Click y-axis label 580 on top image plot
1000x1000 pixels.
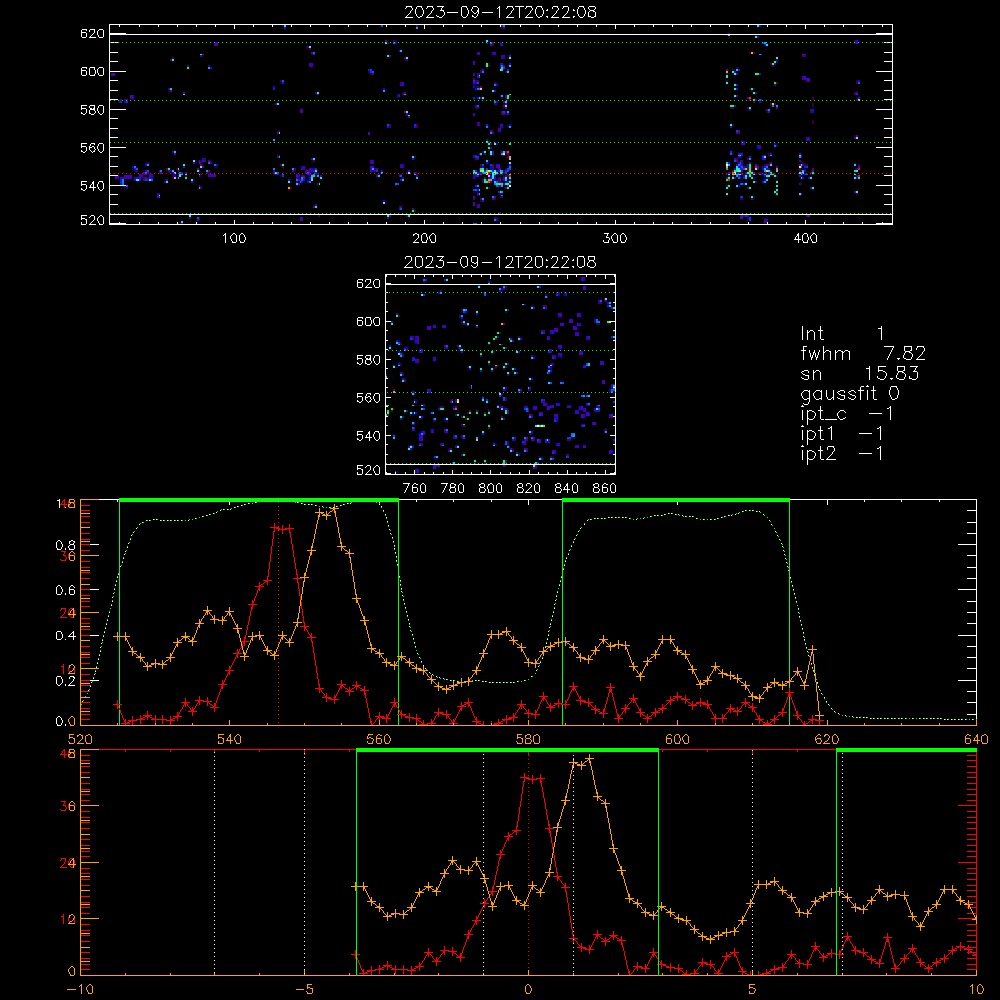click(92, 110)
